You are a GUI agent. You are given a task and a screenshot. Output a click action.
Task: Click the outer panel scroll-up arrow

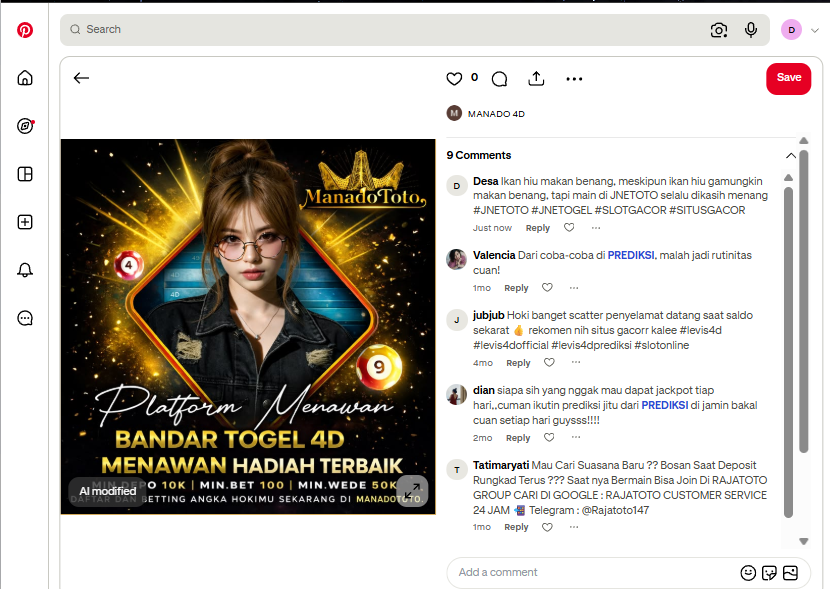click(804, 141)
